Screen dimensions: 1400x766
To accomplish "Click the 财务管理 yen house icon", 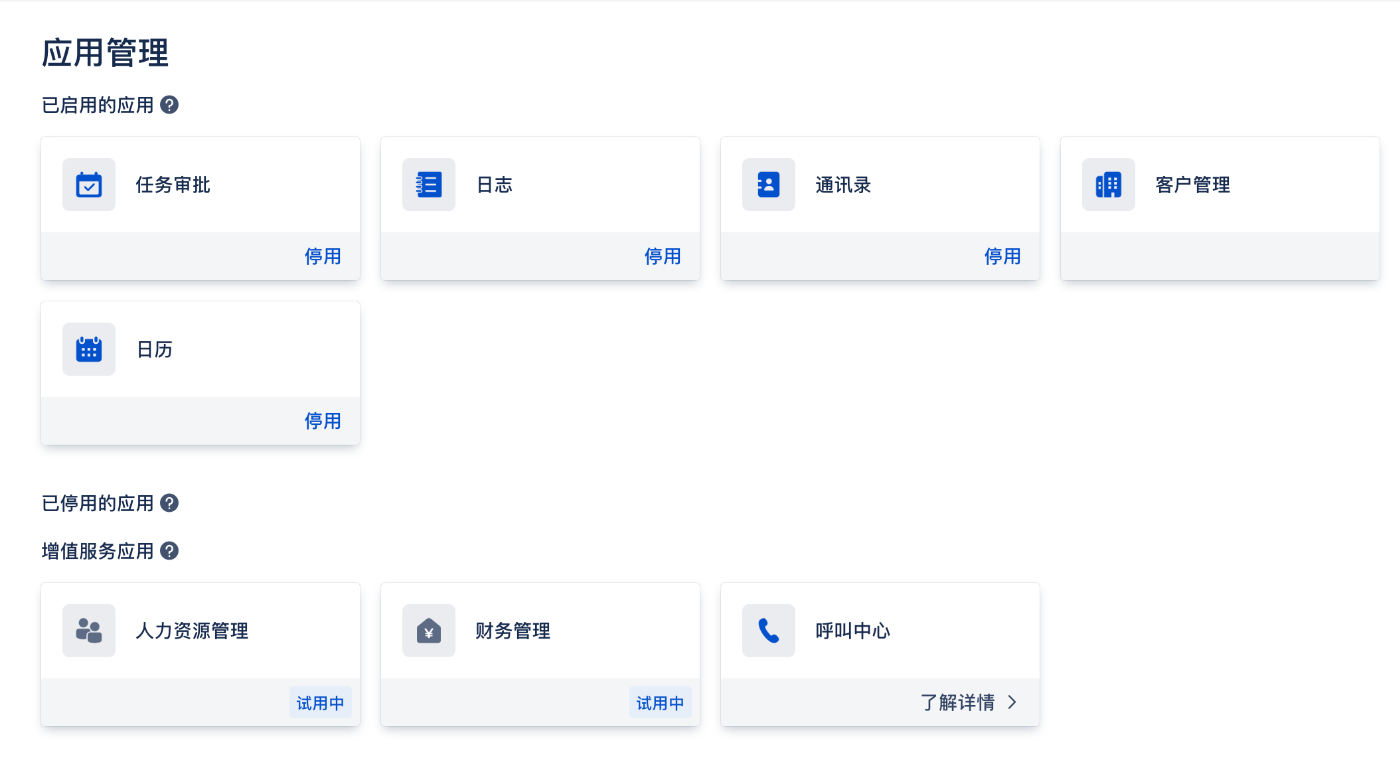I will click(x=429, y=631).
